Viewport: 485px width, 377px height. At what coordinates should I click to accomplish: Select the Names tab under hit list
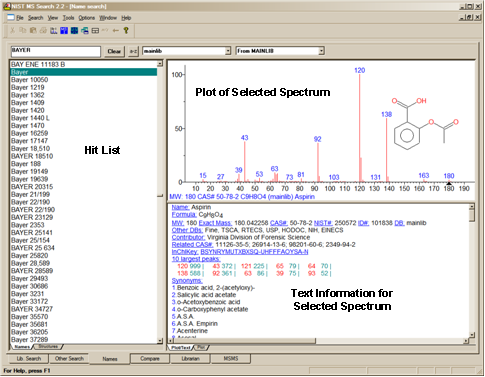pos(22,347)
